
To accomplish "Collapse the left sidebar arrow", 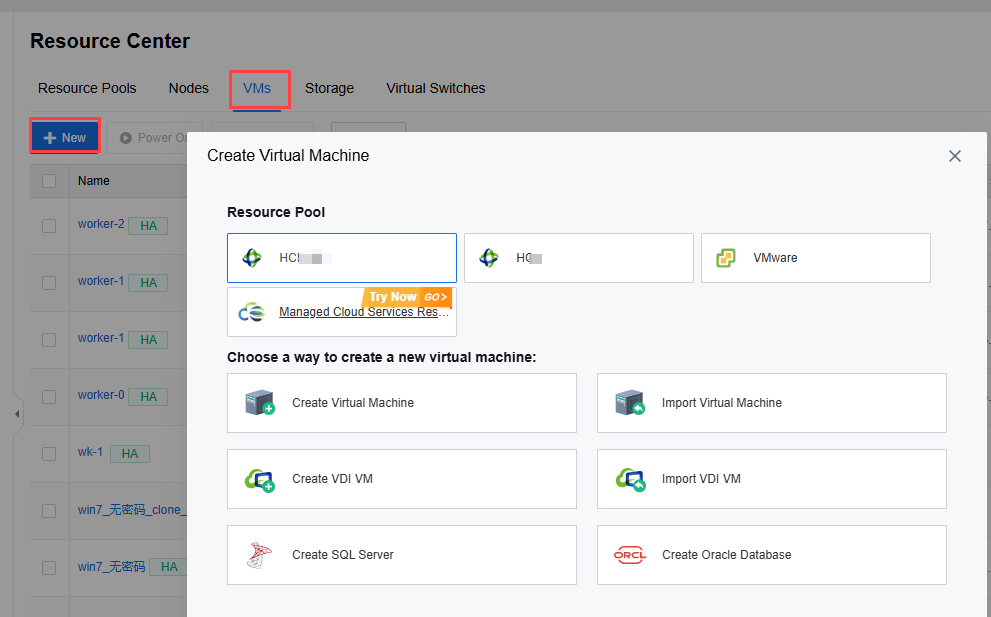I will pos(17,414).
